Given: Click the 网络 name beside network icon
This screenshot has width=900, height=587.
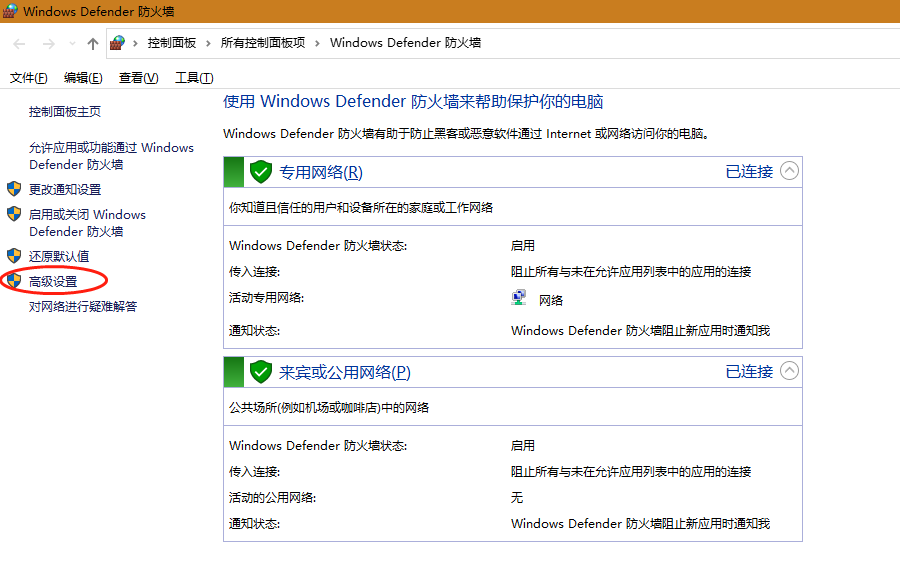Looking at the screenshot, I should (551, 300).
